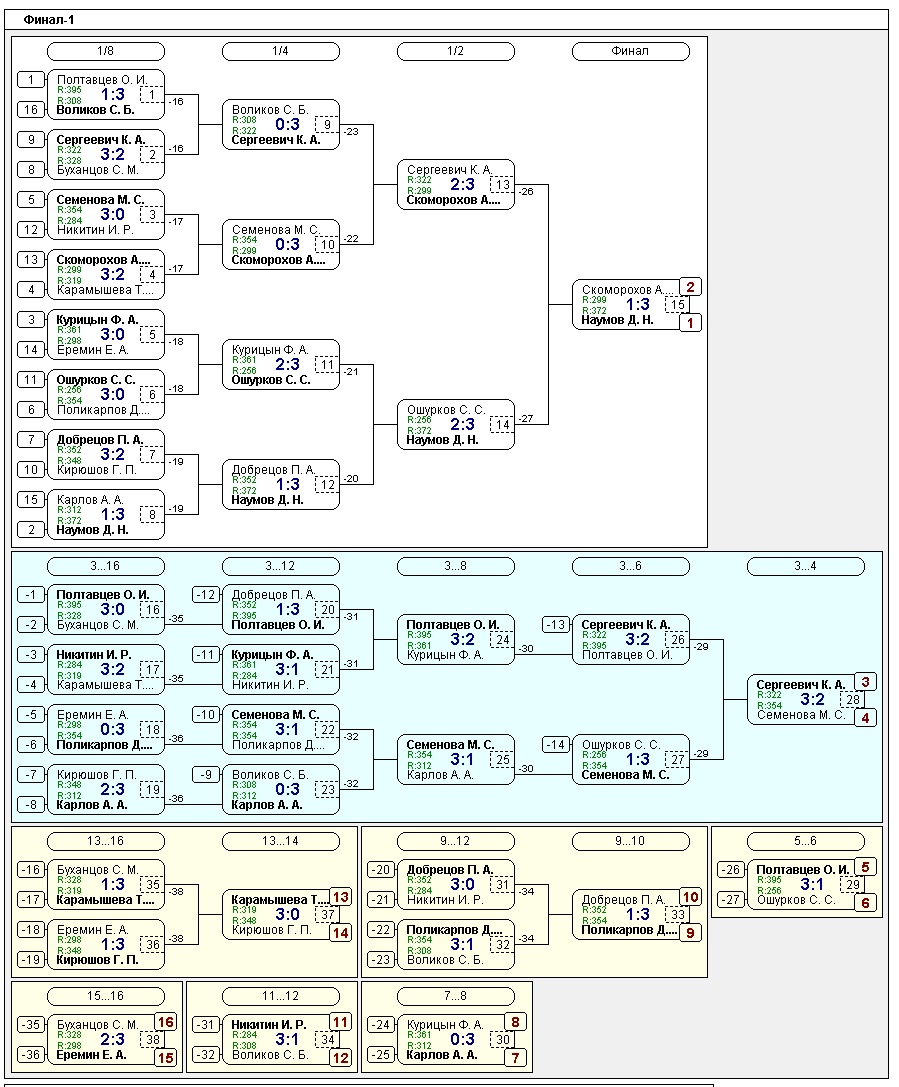Click place badge 7 beside Карлов А. А.
The image size is (899, 1087).
pyautogui.click(x=515, y=1058)
